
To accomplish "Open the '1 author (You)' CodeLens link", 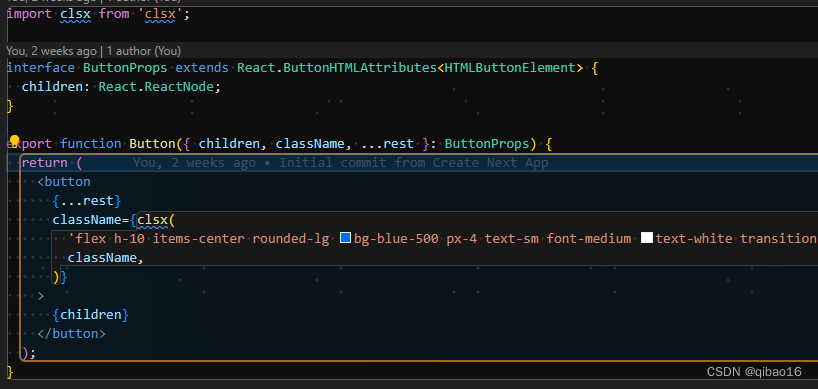I will [x=144, y=51].
